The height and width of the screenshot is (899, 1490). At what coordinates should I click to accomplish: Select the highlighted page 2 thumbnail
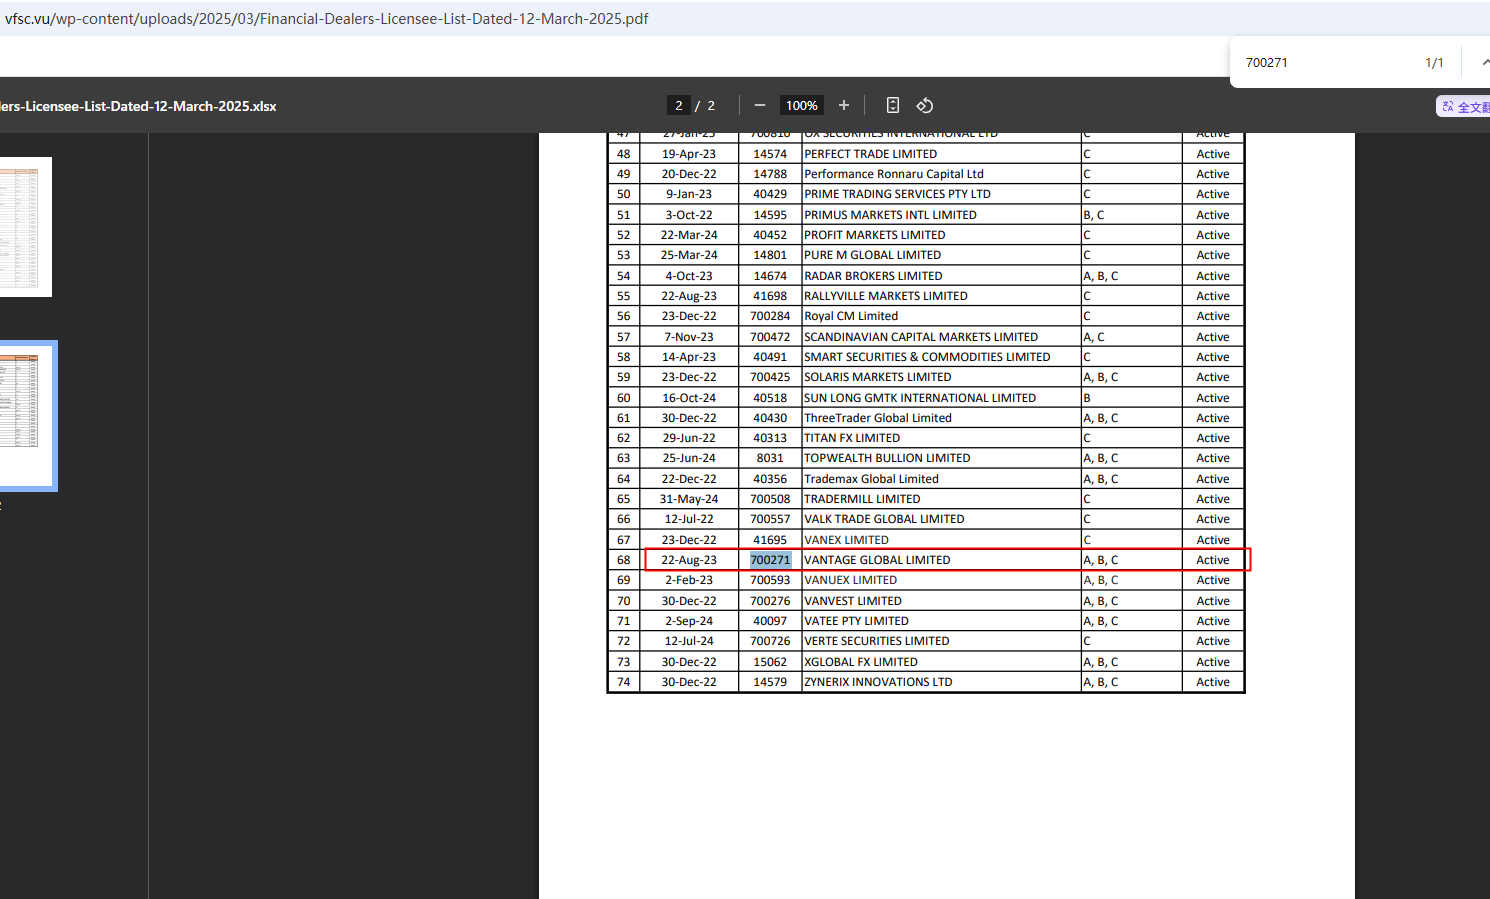[20, 414]
